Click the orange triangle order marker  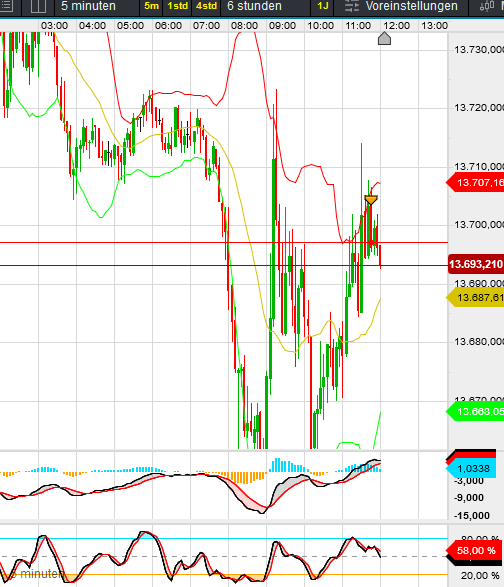point(371,200)
